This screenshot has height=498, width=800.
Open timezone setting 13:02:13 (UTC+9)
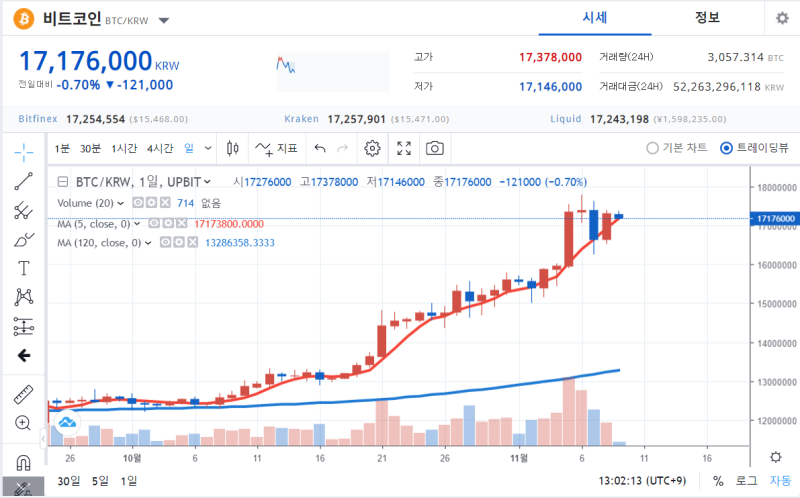(642, 481)
